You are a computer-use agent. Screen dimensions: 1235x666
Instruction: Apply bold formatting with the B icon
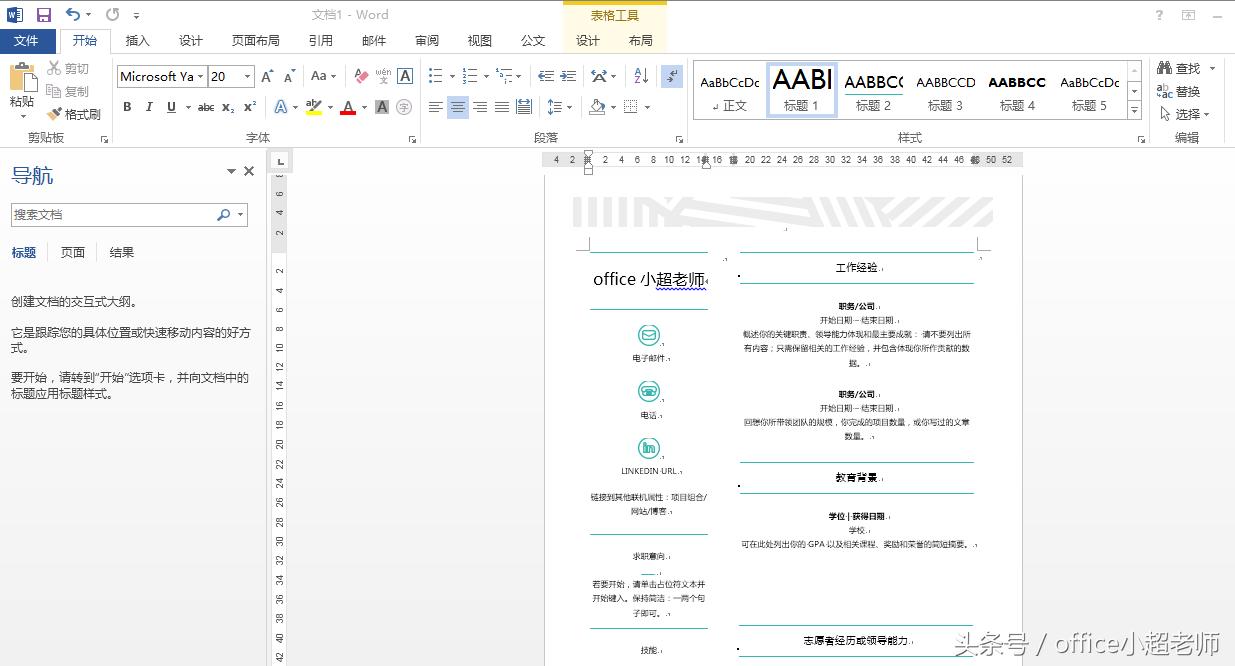coord(127,105)
